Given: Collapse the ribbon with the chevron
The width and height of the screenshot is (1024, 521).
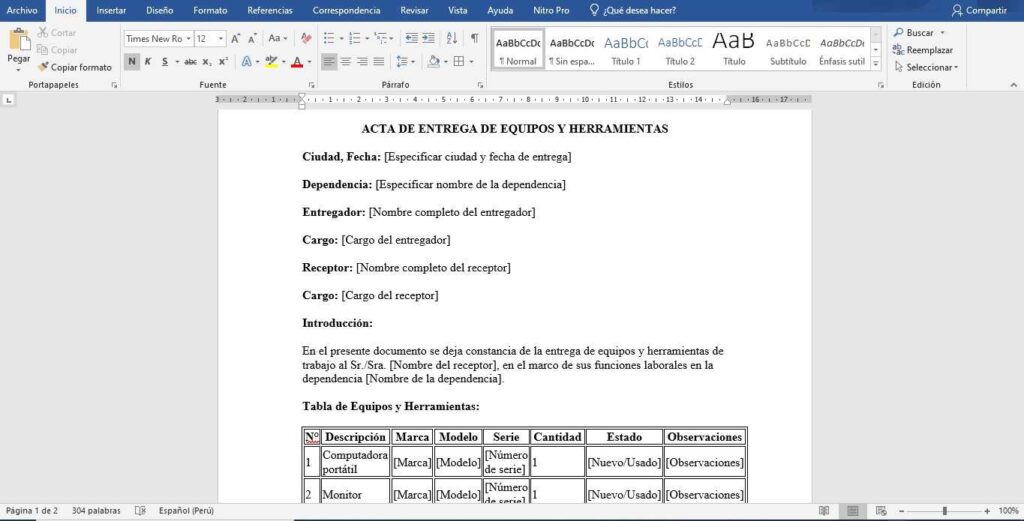Looking at the screenshot, I should coord(1014,85).
